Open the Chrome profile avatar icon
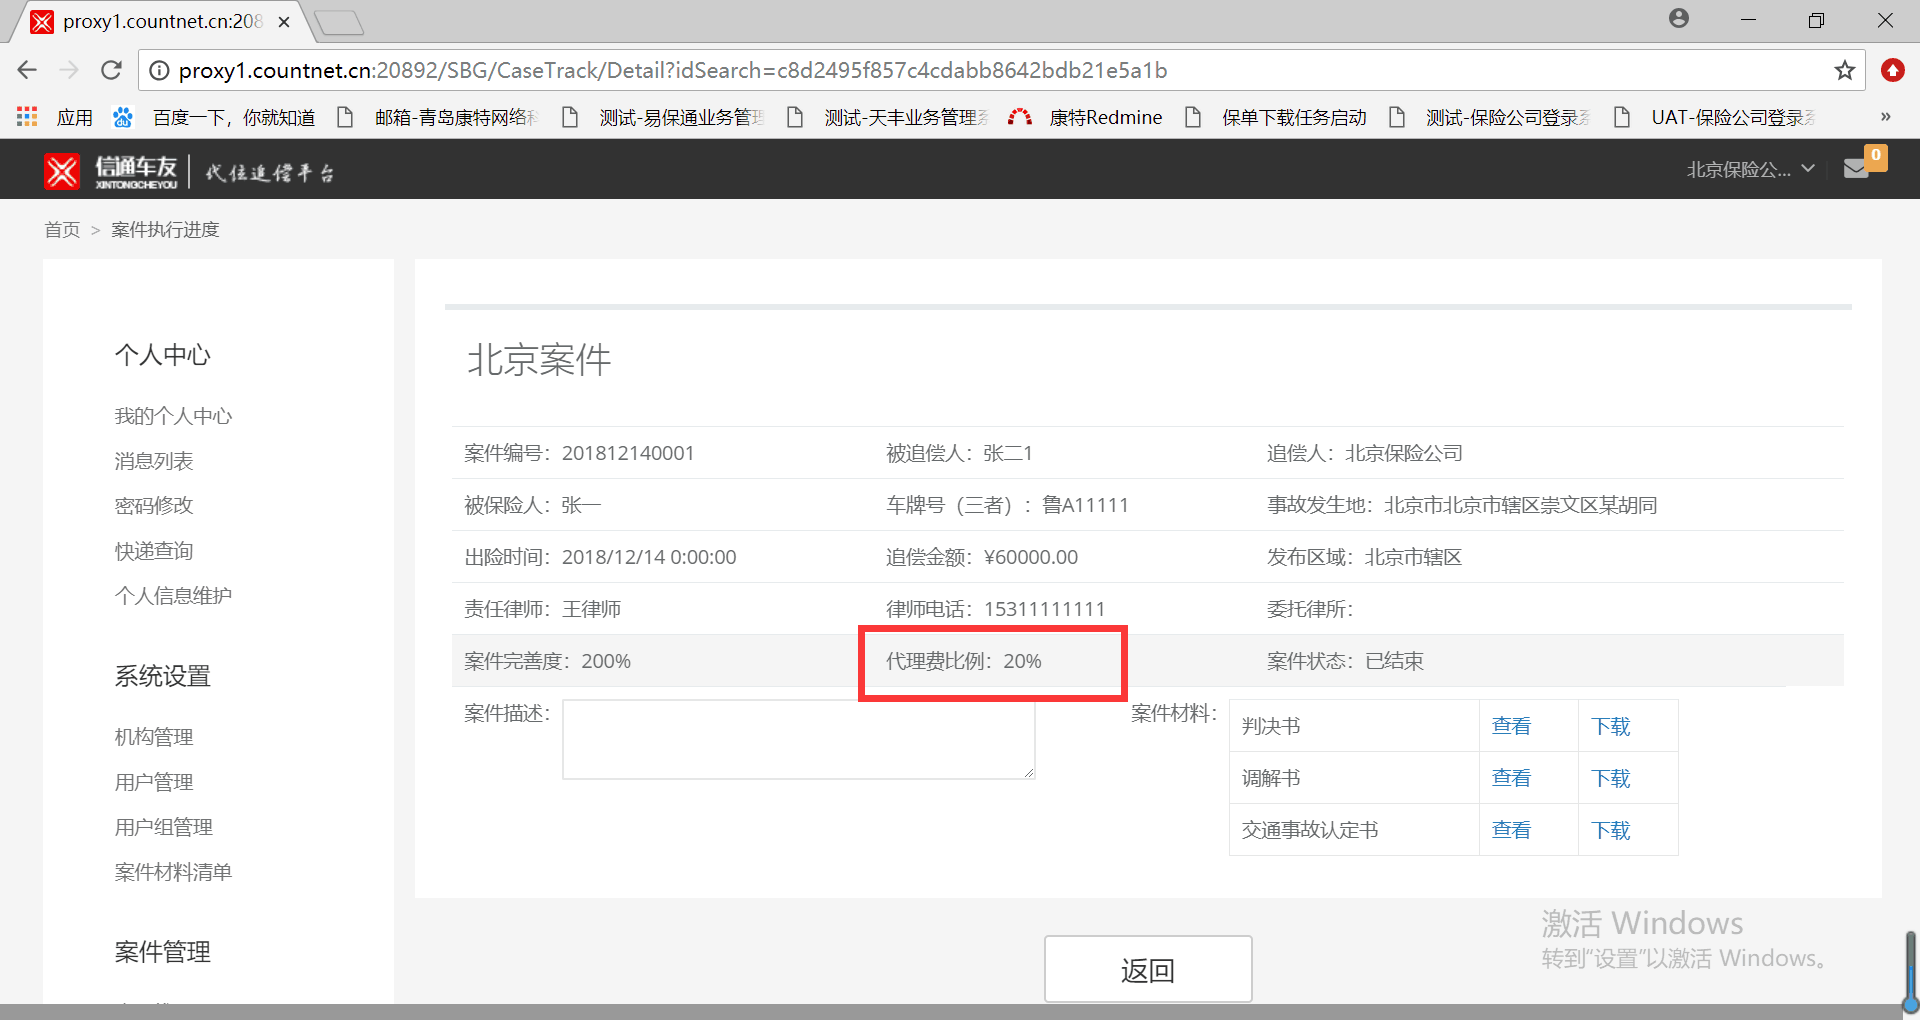Screen dimensions: 1920x1020 point(1679,19)
